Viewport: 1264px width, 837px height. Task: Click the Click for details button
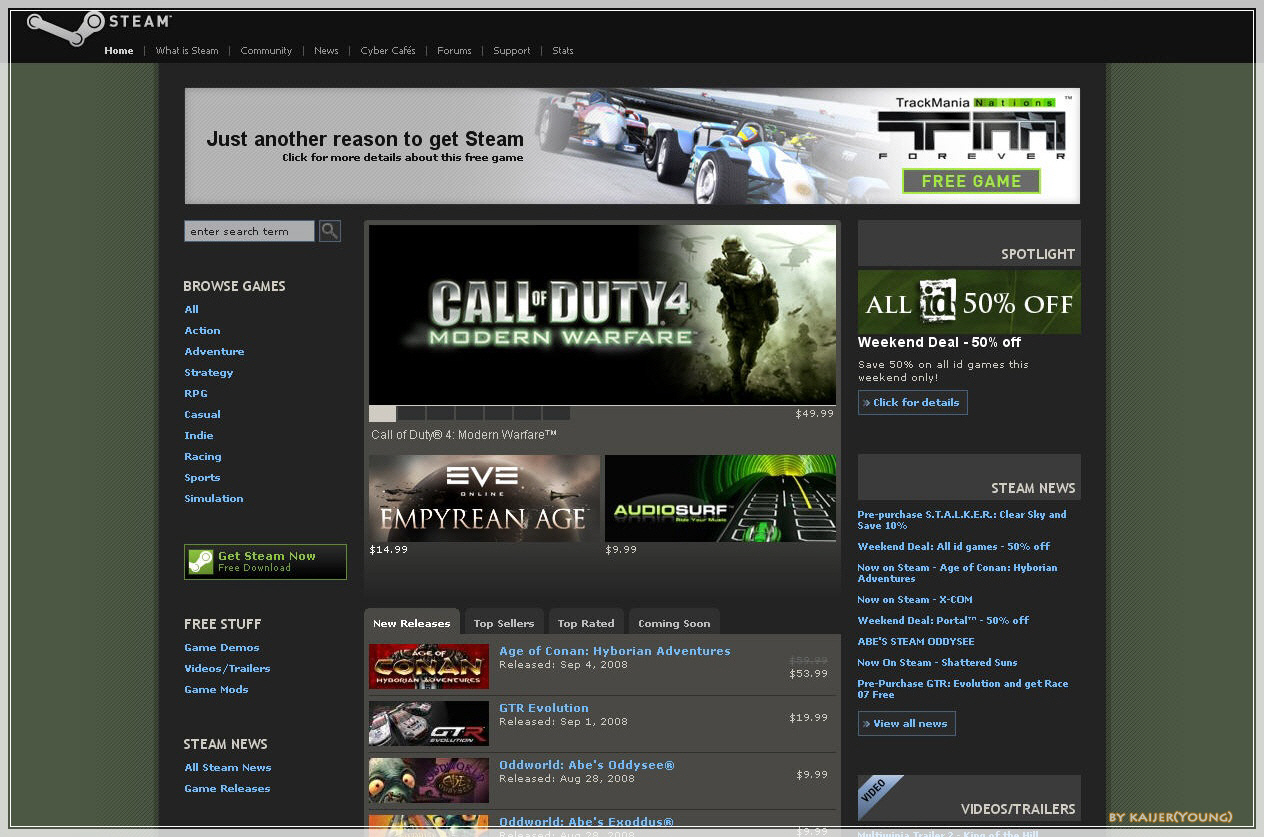click(x=913, y=402)
